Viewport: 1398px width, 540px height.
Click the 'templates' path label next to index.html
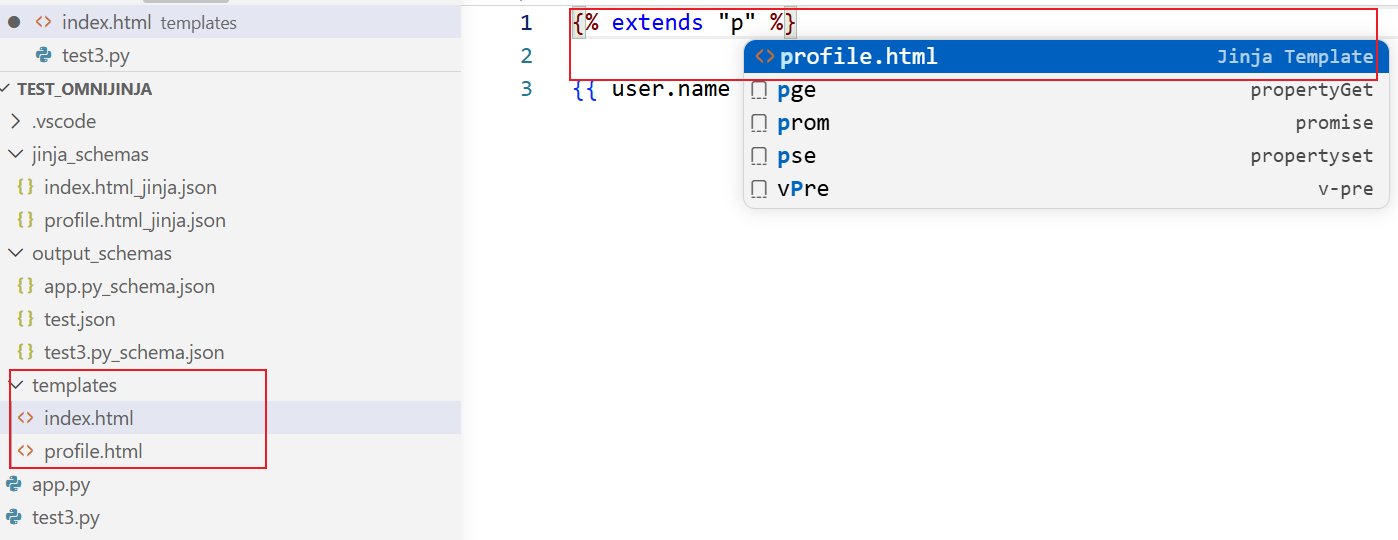pos(198,23)
